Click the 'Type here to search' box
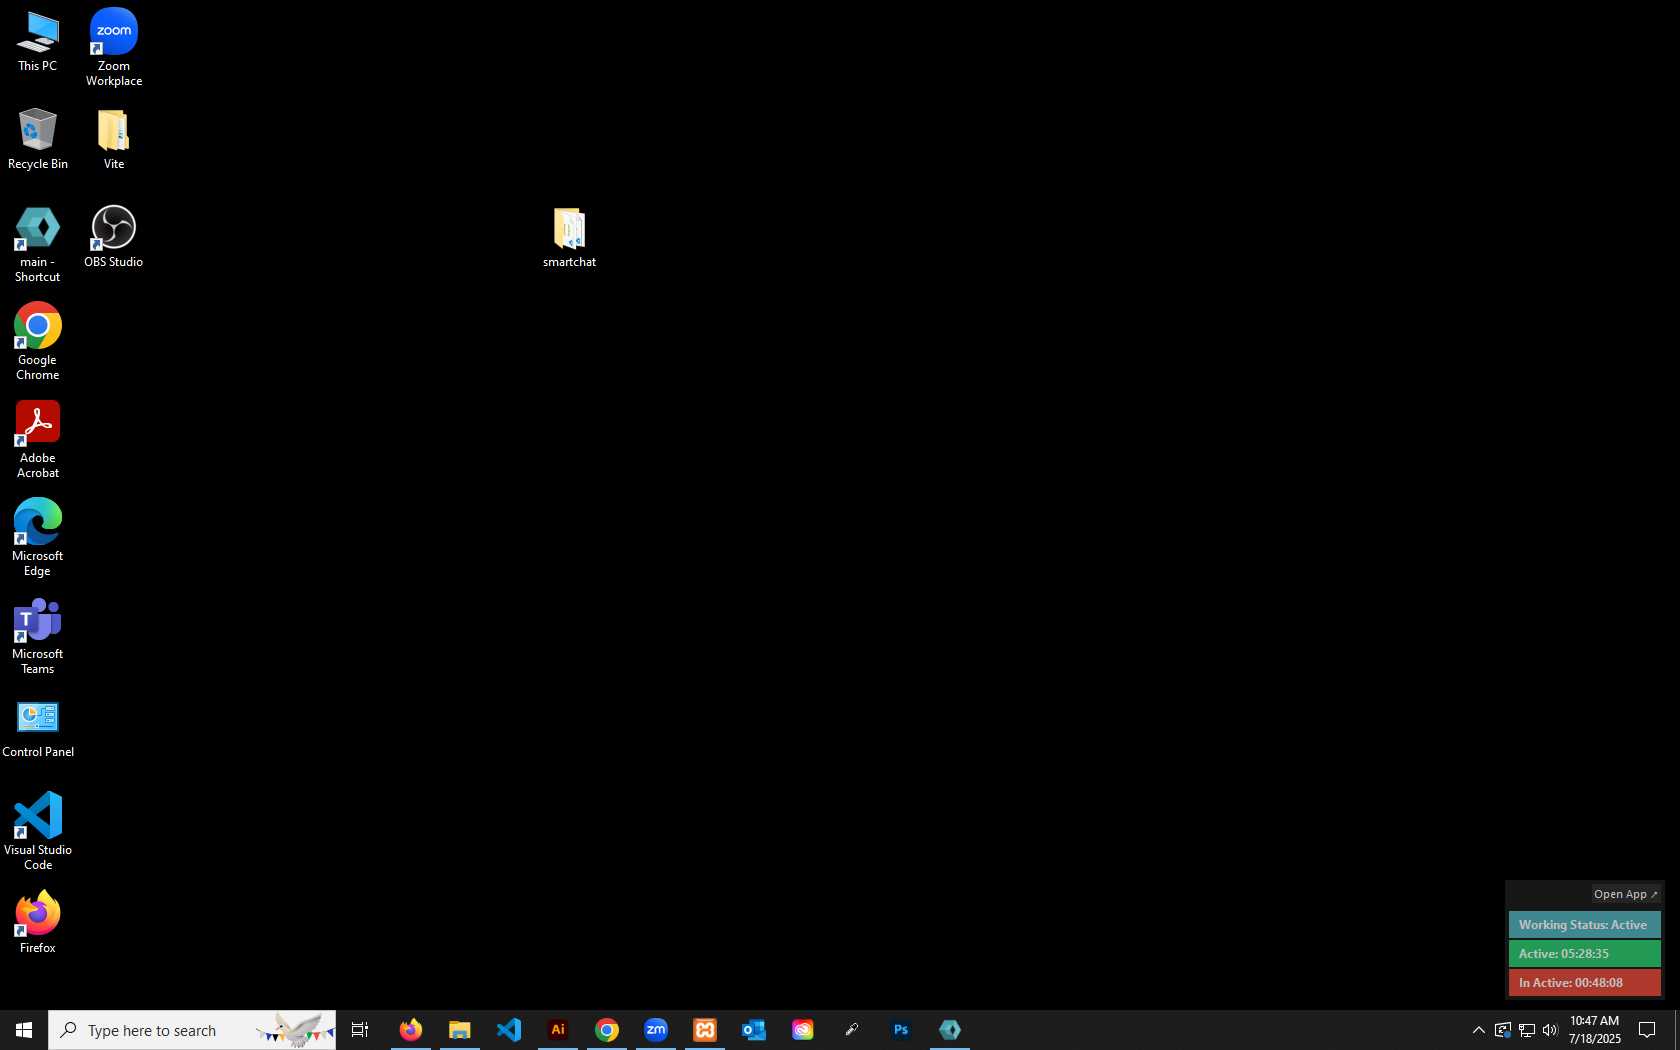1680x1050 pixels. 192,1030
